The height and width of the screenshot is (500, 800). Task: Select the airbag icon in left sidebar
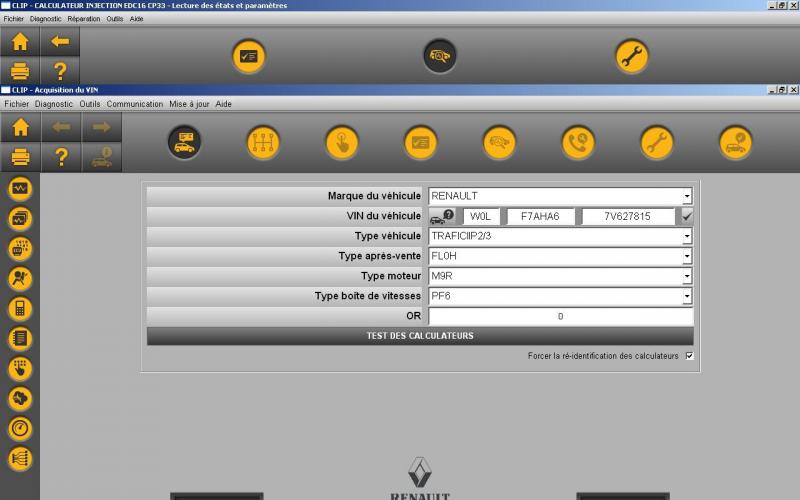click(20, 279)
